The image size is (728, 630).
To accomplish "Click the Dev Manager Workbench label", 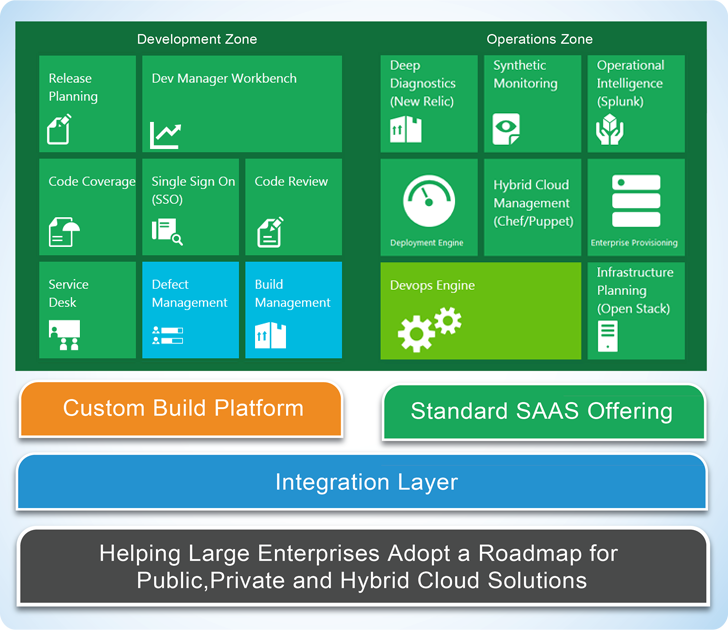I will pos(224,78).
